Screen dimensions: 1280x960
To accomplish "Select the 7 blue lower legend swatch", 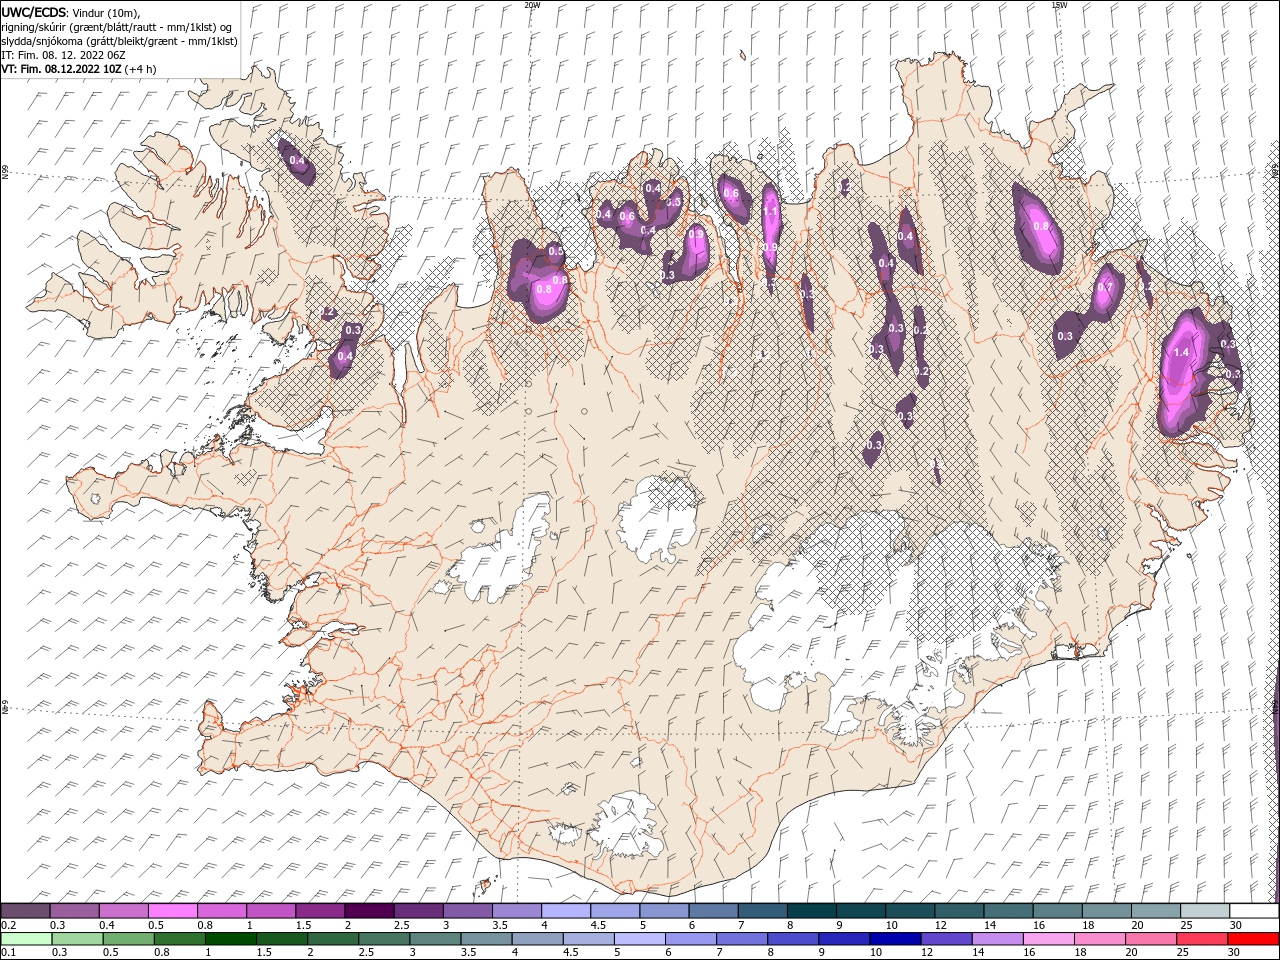I will click(x=742, y=939).
